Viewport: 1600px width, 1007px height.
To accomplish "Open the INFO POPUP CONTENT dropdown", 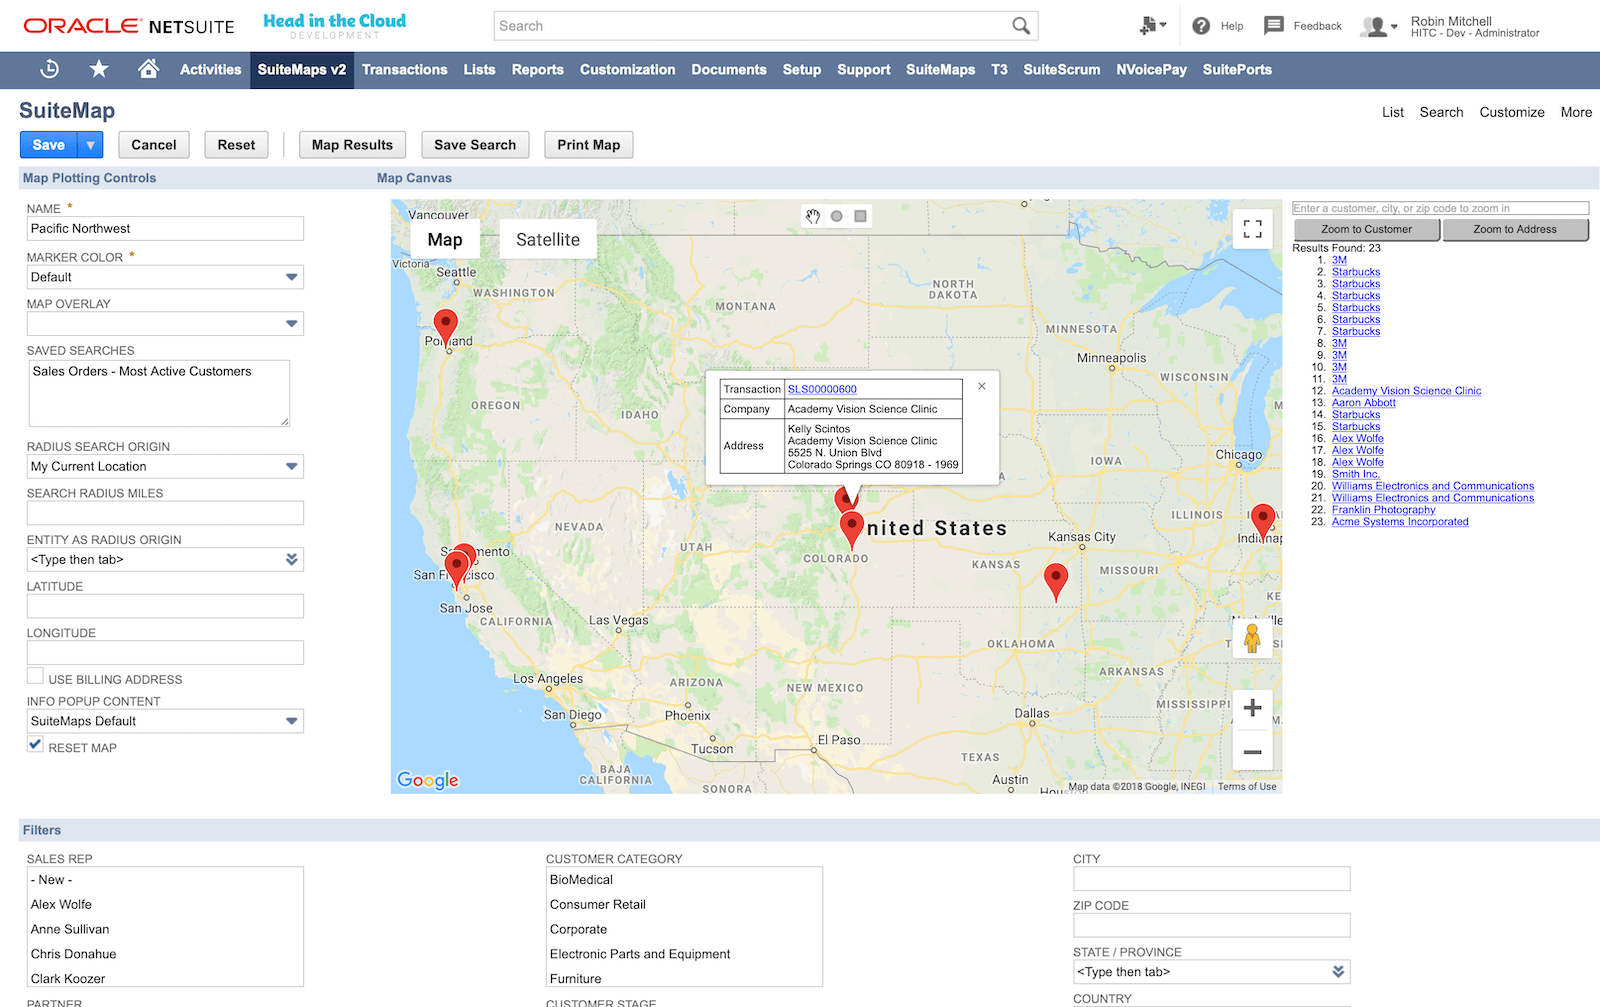I will point(292,720).
